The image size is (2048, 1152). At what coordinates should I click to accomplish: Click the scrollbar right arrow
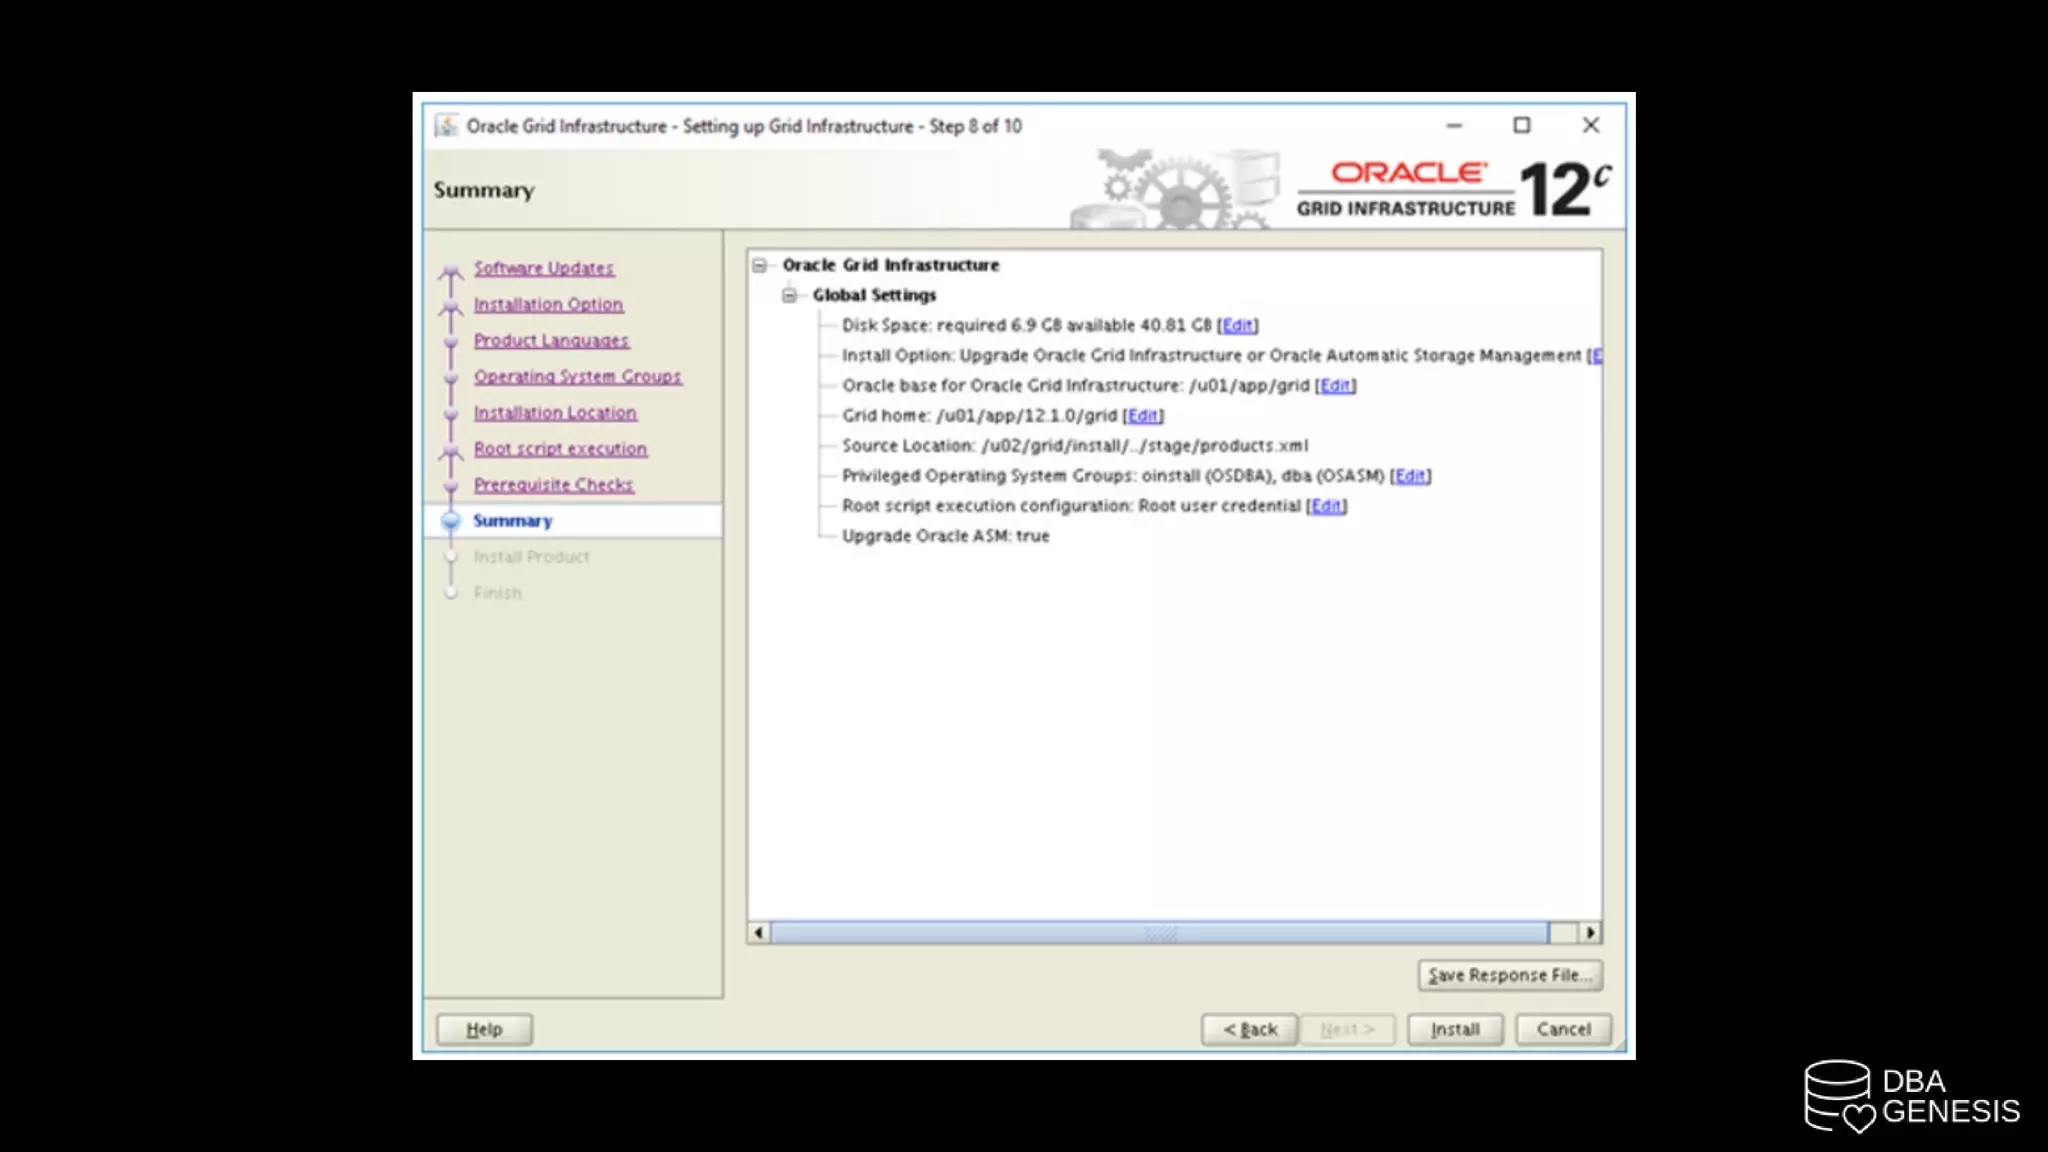(x=1590, y=933)
